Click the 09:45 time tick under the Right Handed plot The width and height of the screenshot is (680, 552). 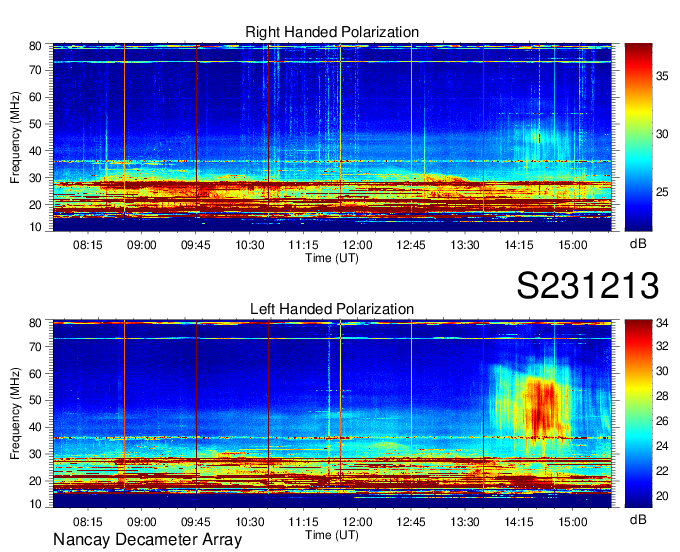coord(196,245)
